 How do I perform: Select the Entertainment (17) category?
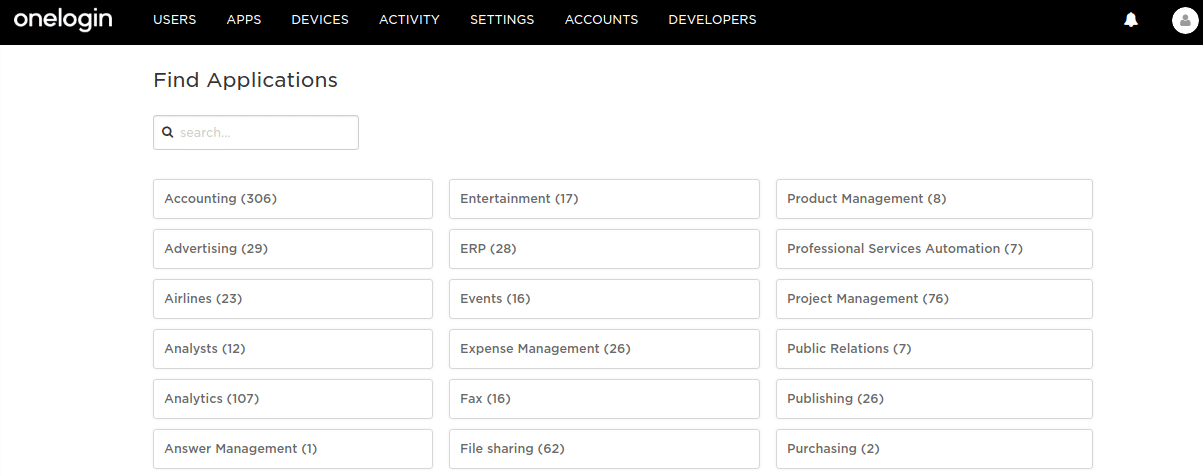[x=603, y=199]
